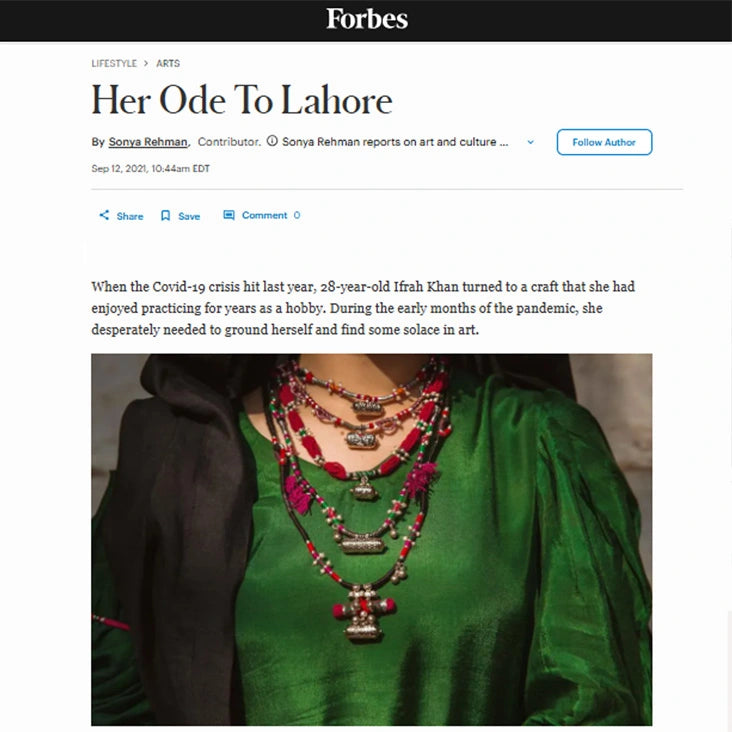732x732 pixels.
Task: Open the LIFESTYLE breadcrumb
Action: pos(114,63)
